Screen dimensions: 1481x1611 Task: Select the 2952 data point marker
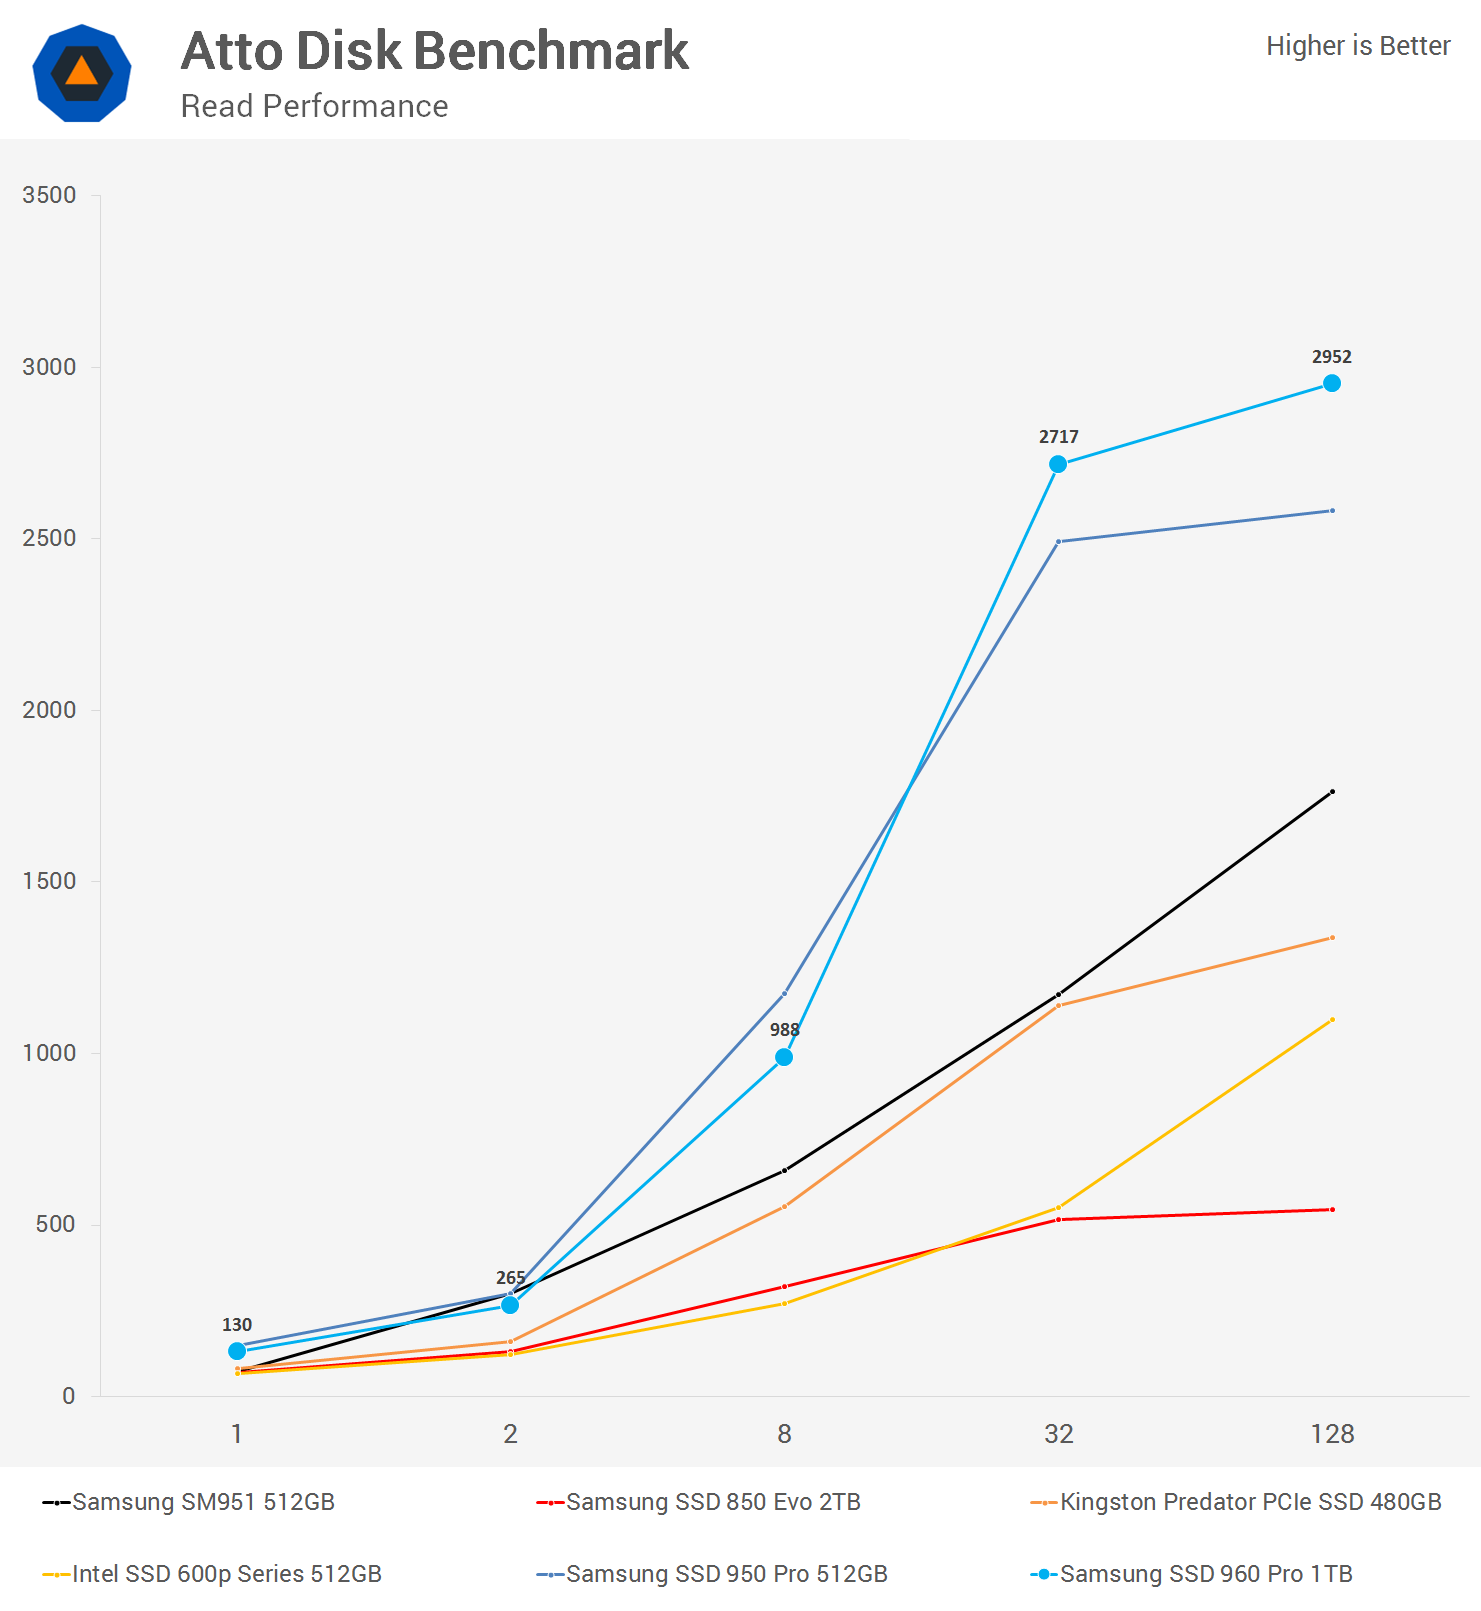click(x=1332, y=383)
